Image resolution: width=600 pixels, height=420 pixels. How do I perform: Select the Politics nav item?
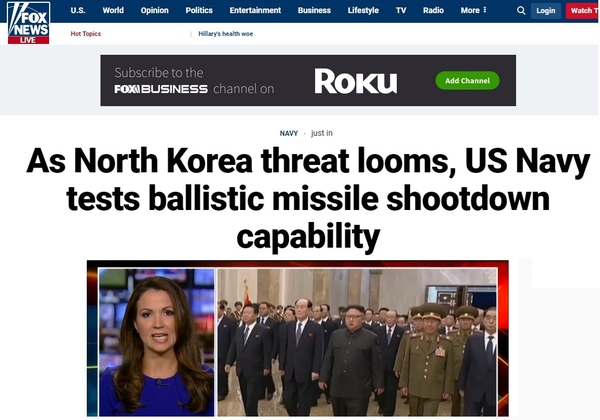[199, 10]
